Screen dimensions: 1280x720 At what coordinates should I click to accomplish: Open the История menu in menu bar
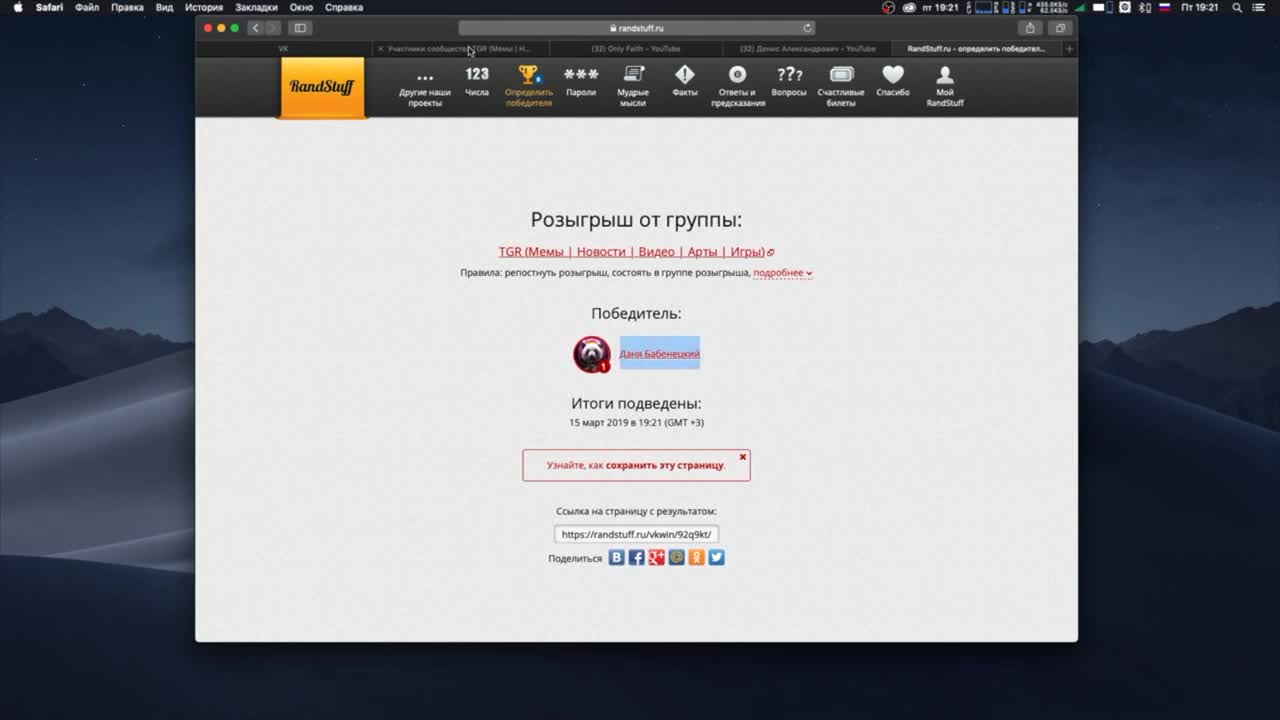tap(203, 7)
